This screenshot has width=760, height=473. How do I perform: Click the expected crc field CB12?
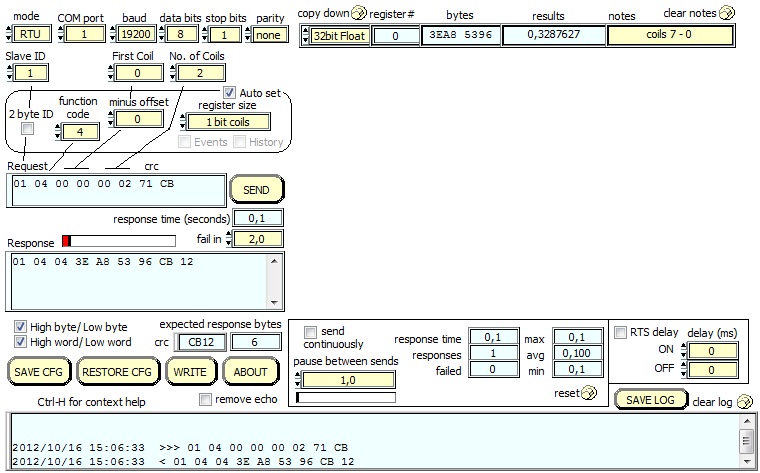click(x=201, y=342)
